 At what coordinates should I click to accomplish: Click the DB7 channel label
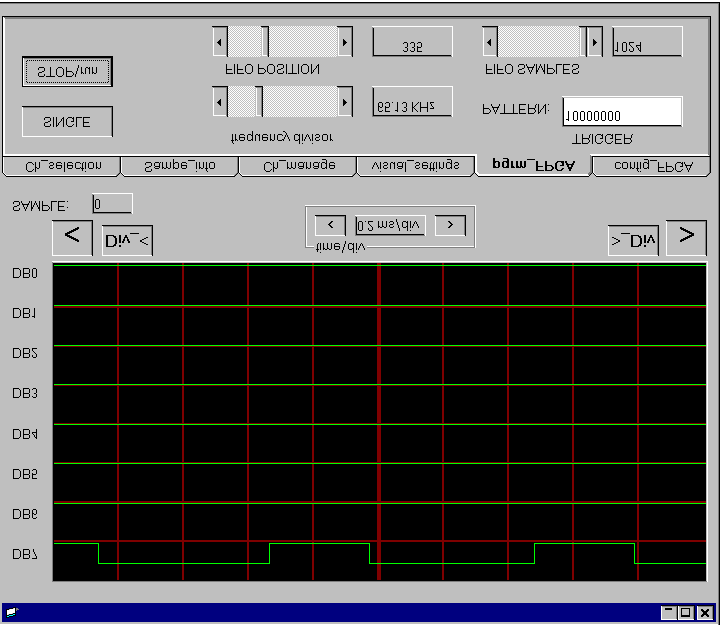(25, 555)
